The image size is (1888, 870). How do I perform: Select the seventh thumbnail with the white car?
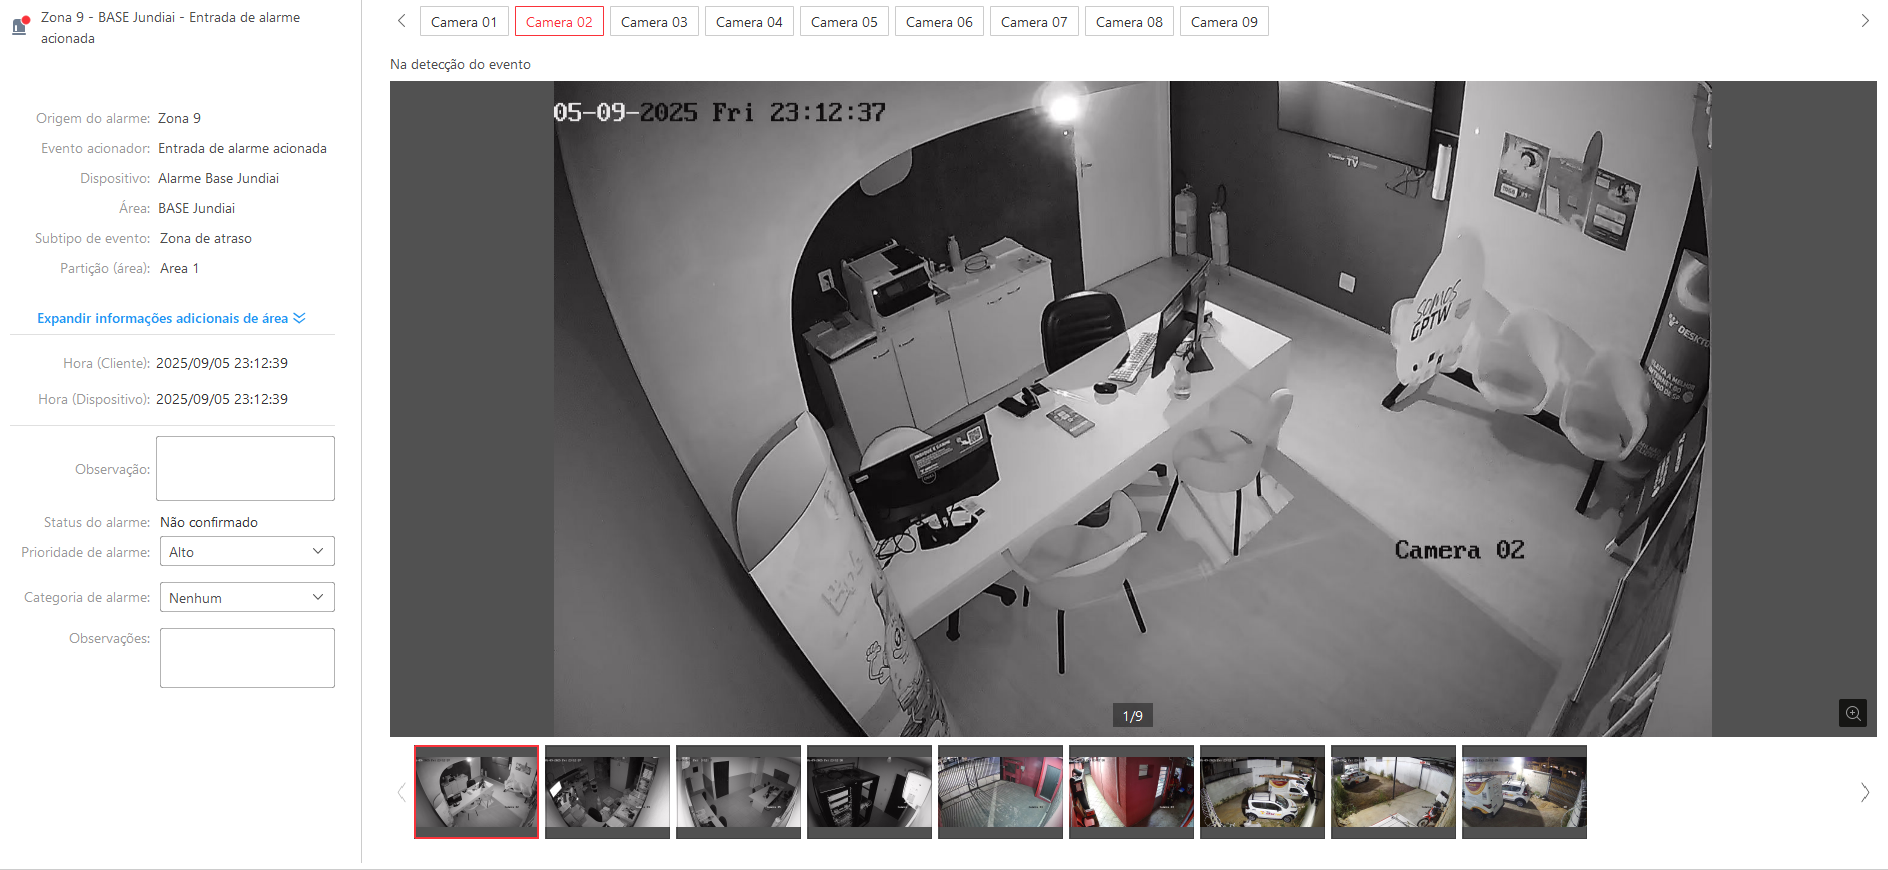point(1262,792)
